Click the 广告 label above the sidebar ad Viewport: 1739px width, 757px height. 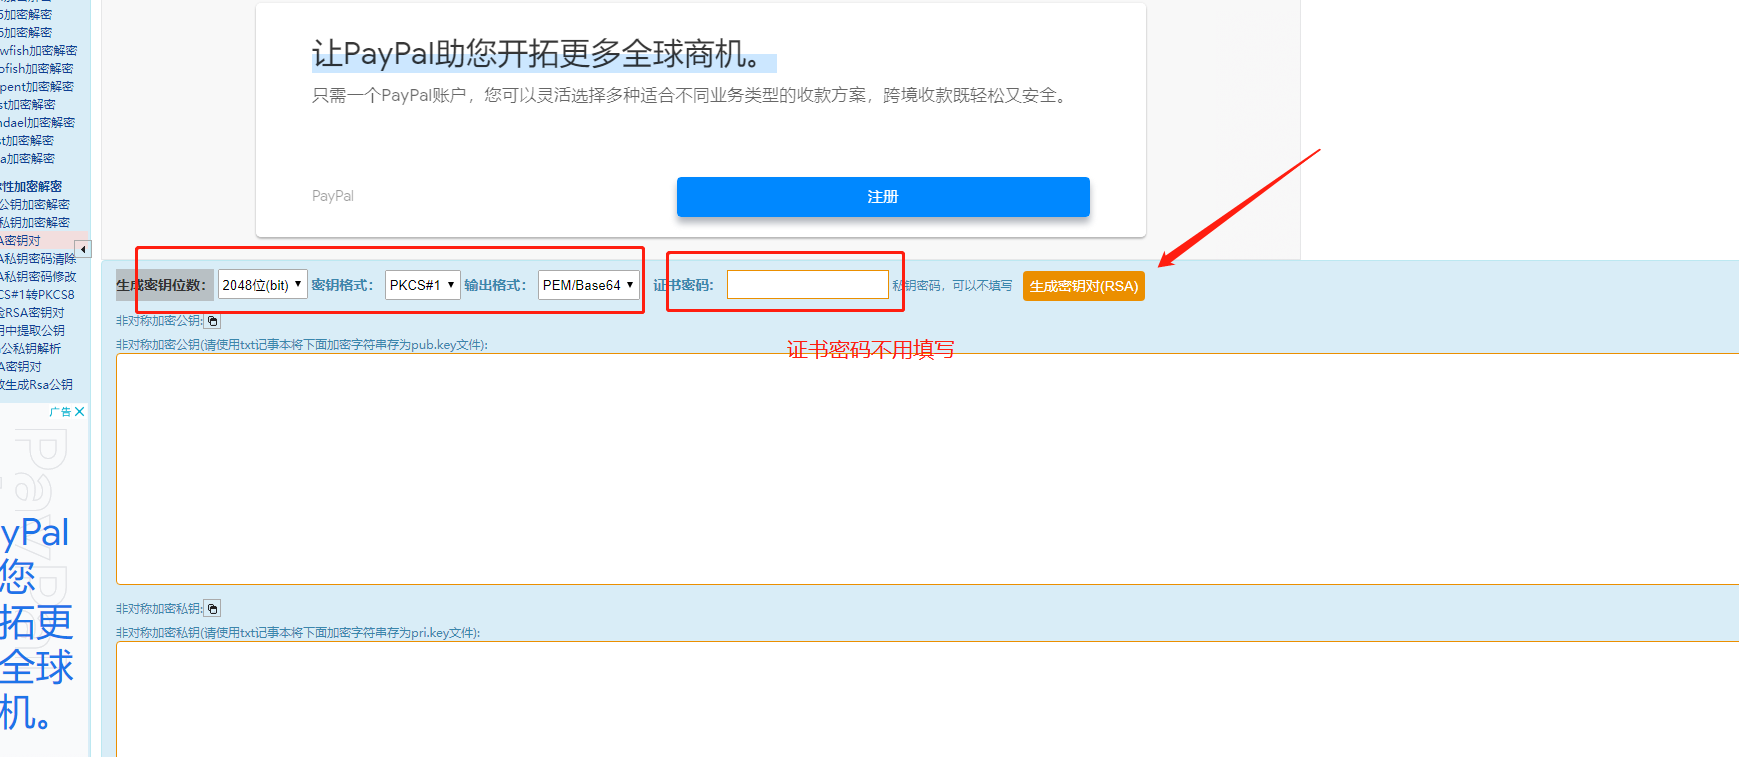[60, 412]
